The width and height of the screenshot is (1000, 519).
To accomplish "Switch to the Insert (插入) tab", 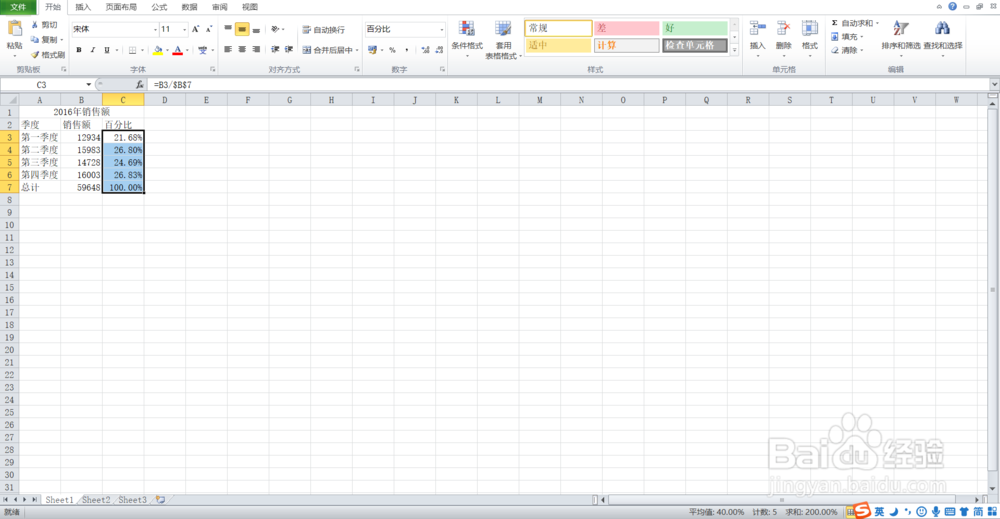I will 83,7.
